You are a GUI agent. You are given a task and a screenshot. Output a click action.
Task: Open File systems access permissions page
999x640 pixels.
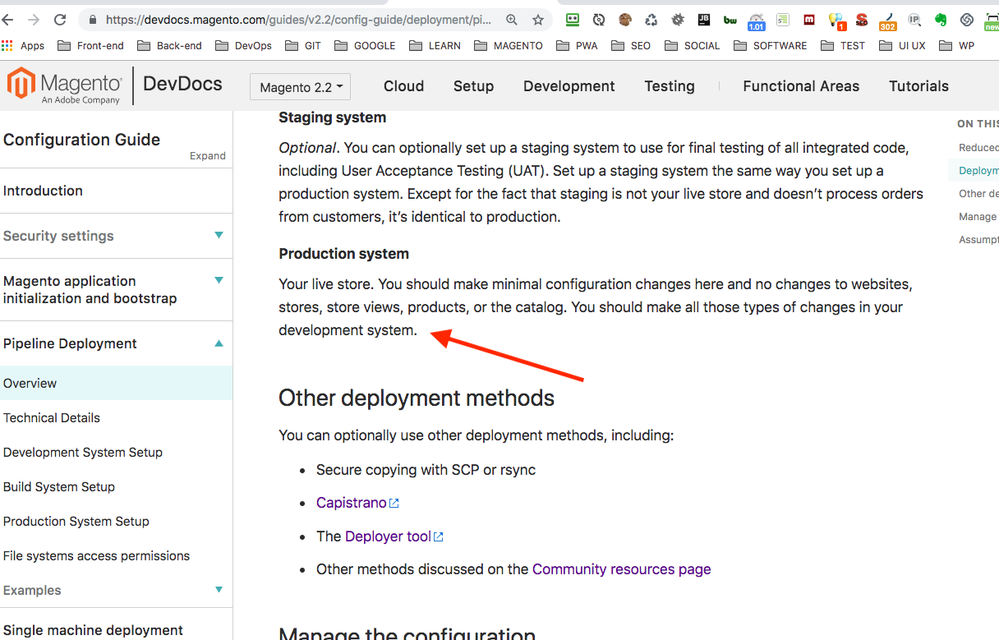point(96,555)
